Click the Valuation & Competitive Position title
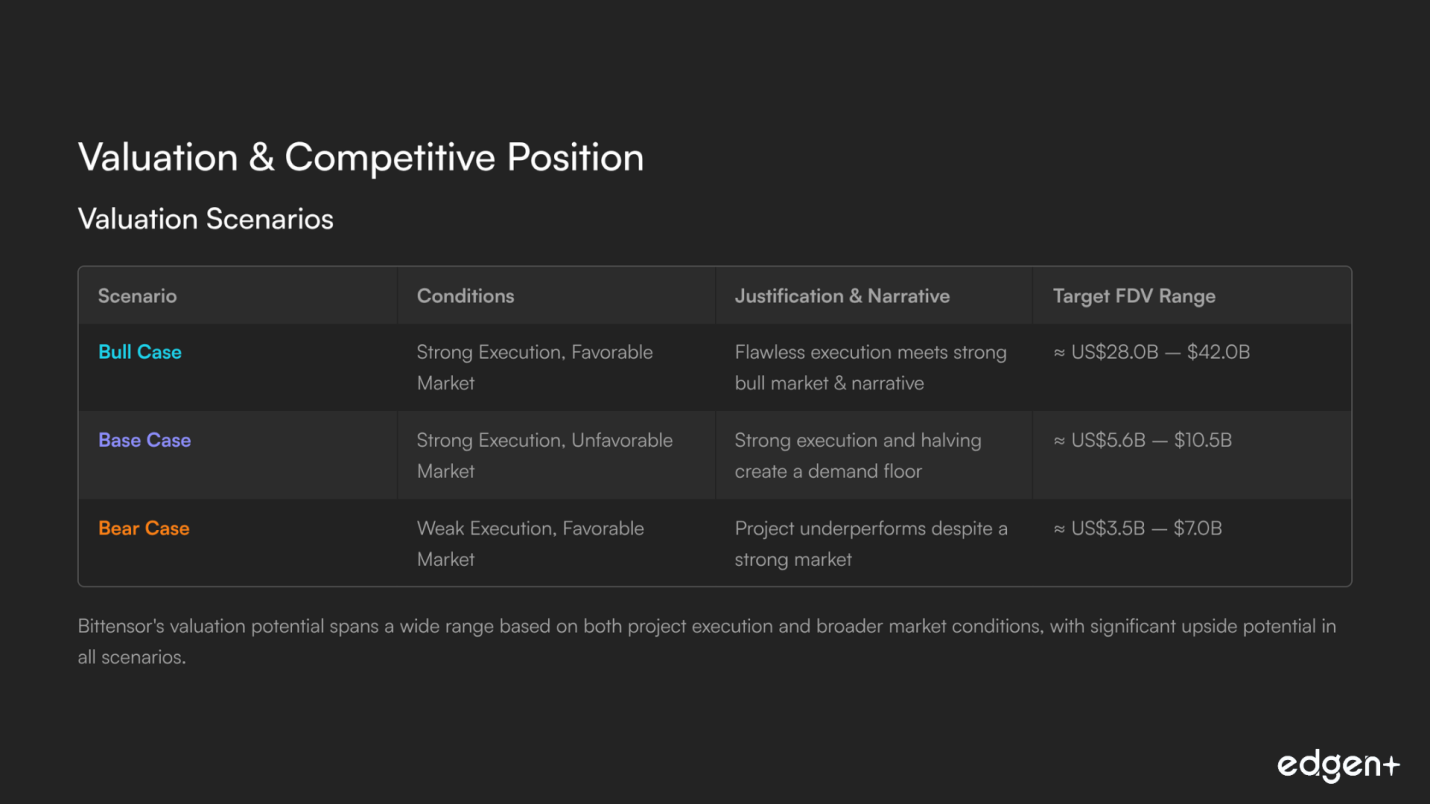The height and width of the screenshot is (804, 1430). point(360,158)
